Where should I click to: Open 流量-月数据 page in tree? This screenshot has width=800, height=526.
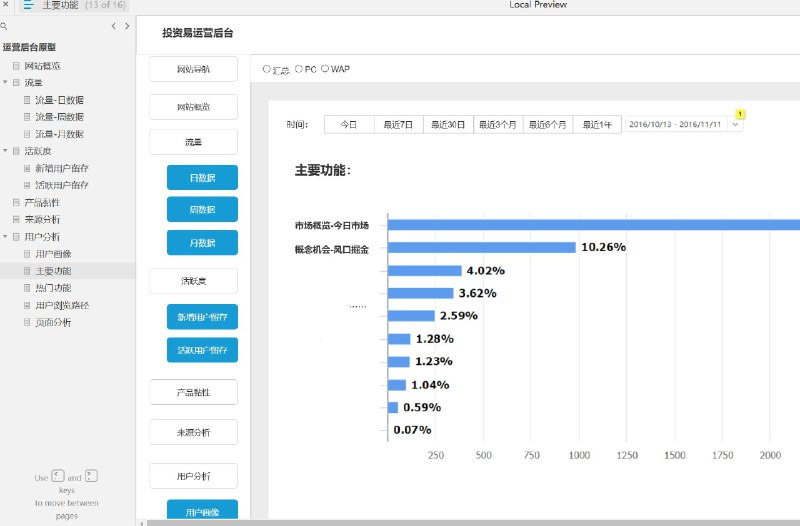pos(59,134)
